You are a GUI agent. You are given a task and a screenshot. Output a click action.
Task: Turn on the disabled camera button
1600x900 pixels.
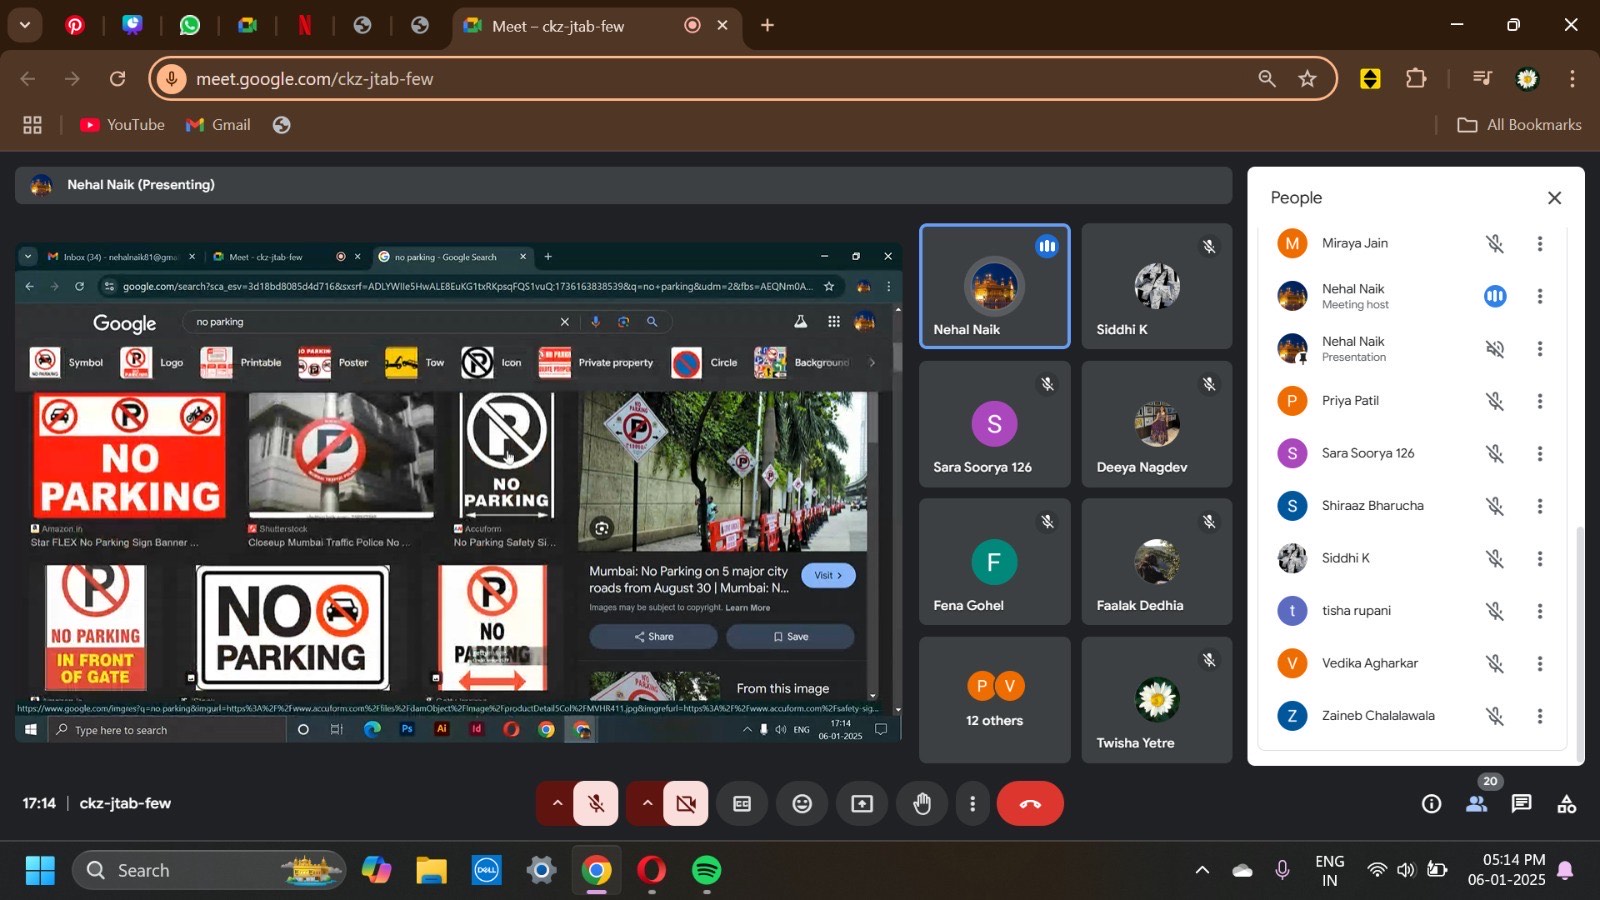coord(686,804)
